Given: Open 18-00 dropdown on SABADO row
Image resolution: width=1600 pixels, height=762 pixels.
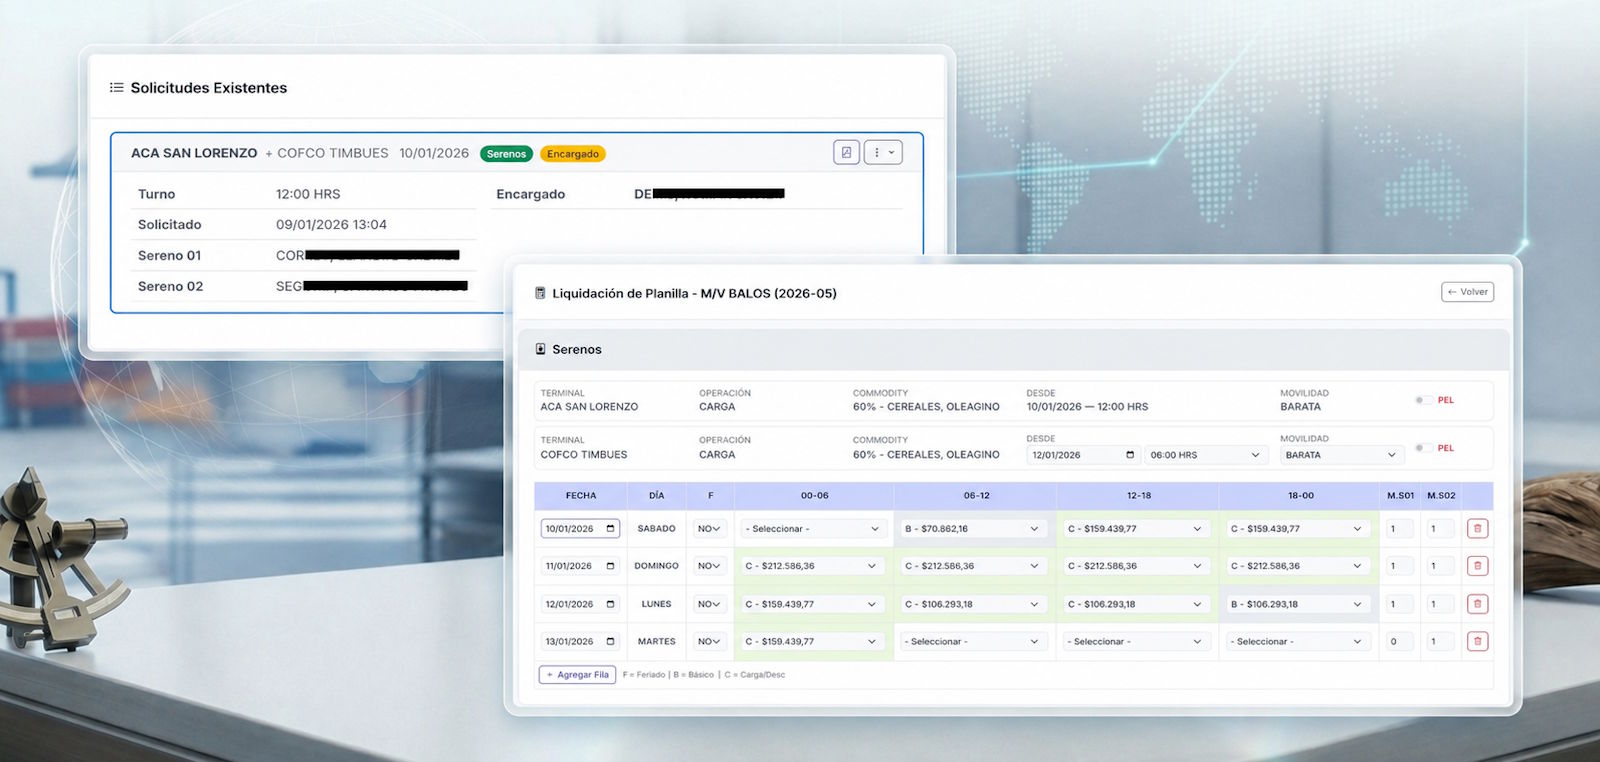Looking at the screenshot, I should tap(1298, 529).
